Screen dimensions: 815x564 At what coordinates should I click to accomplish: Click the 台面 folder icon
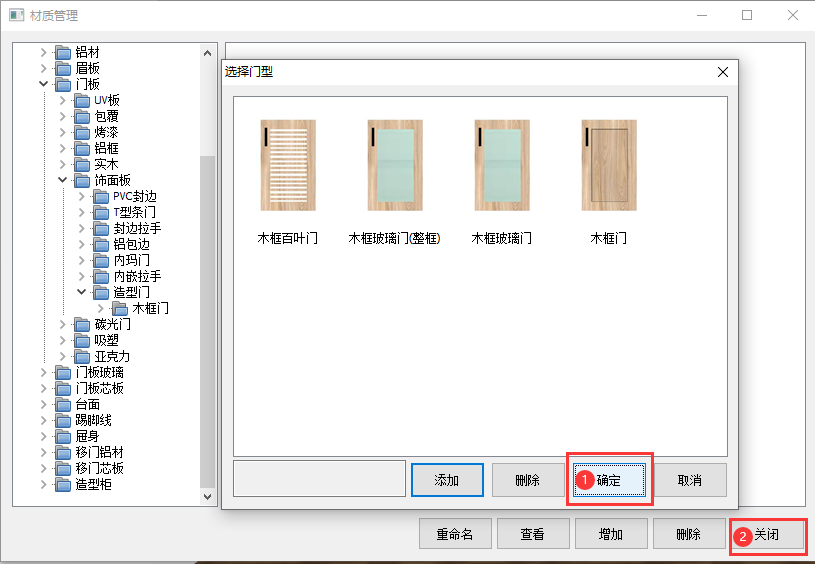point(63,405)
